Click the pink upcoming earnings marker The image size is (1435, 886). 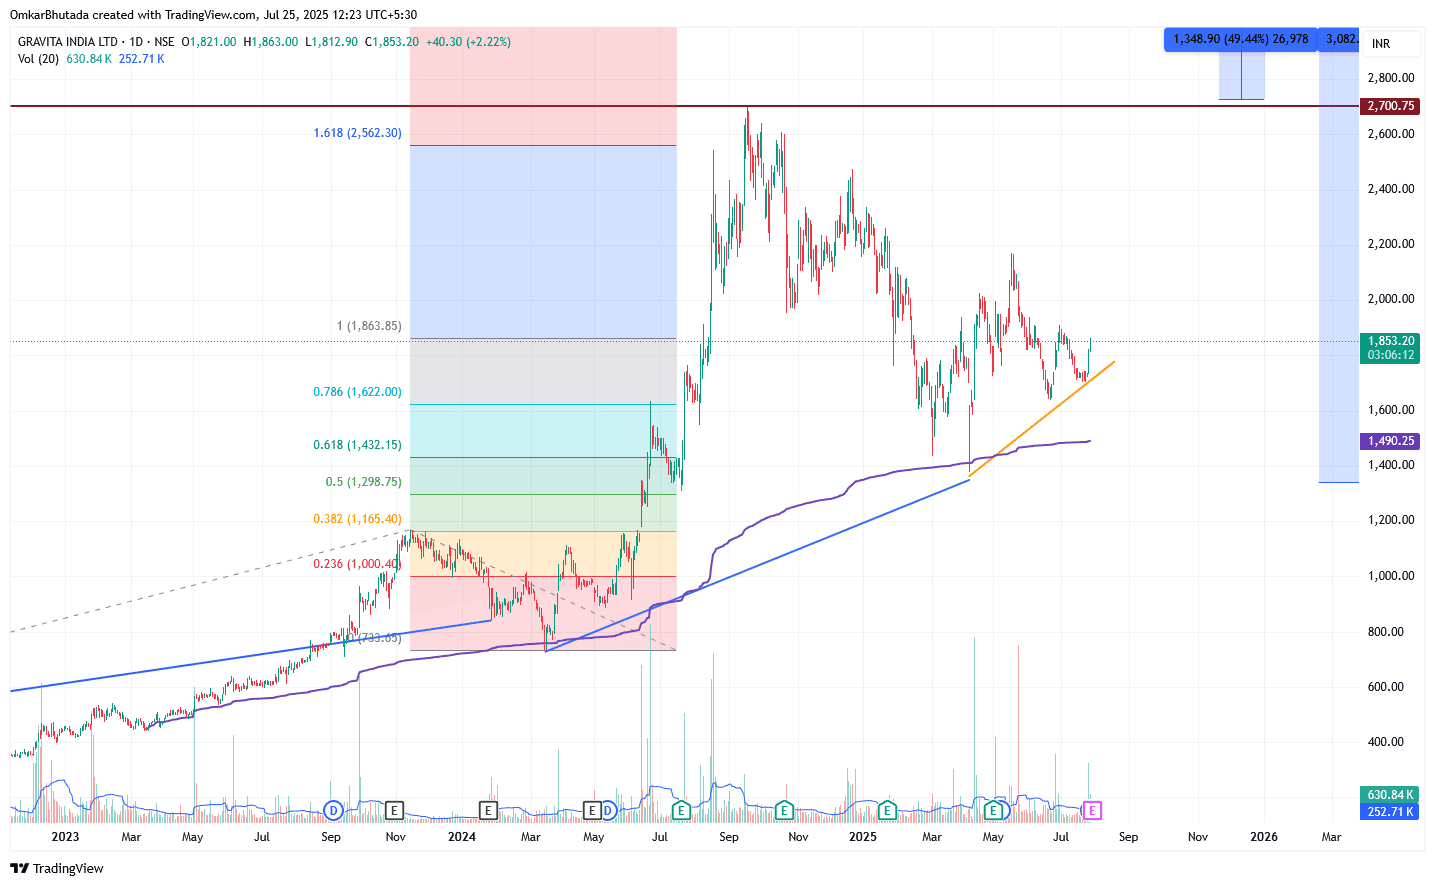pyautogui.click(x=1092, y=810)
